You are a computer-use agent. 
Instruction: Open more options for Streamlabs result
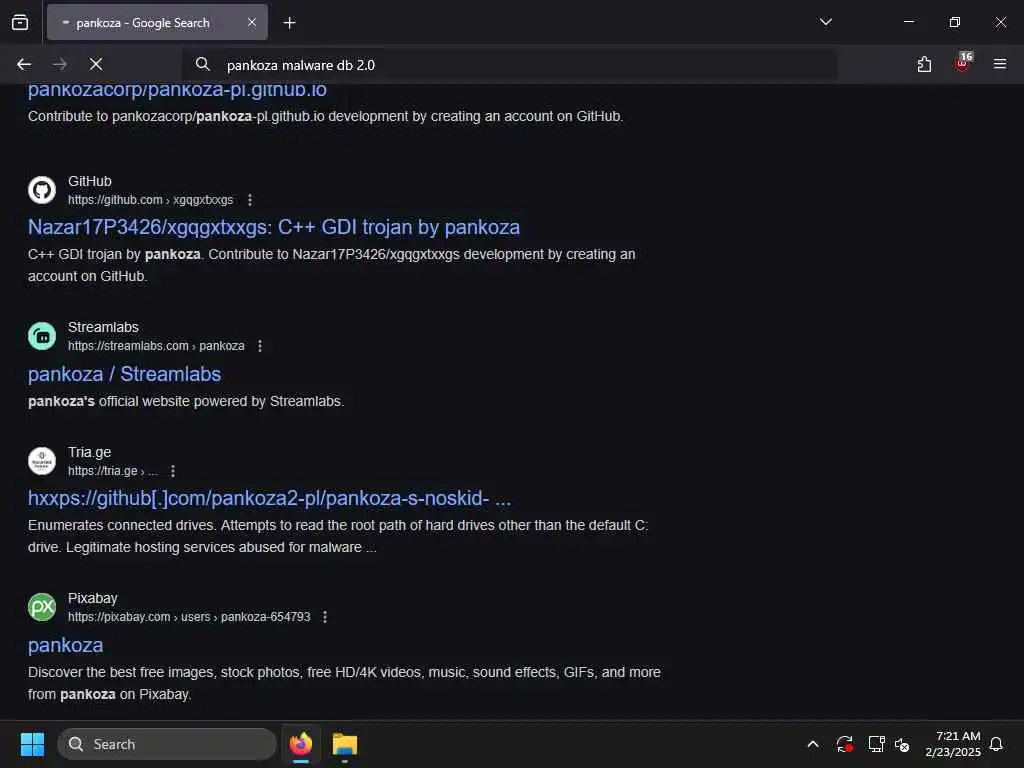(260, 346)
